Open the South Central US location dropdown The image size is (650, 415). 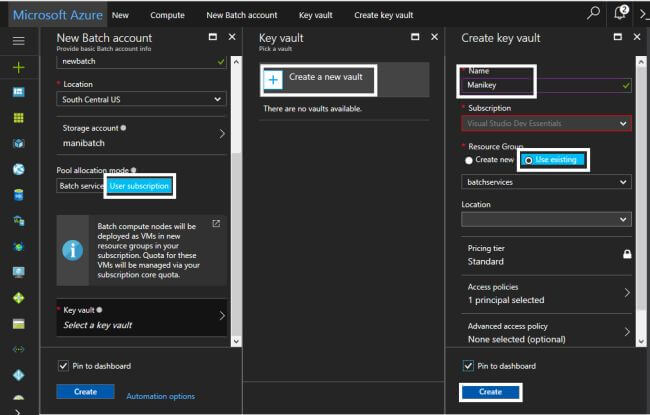(141, 100)
